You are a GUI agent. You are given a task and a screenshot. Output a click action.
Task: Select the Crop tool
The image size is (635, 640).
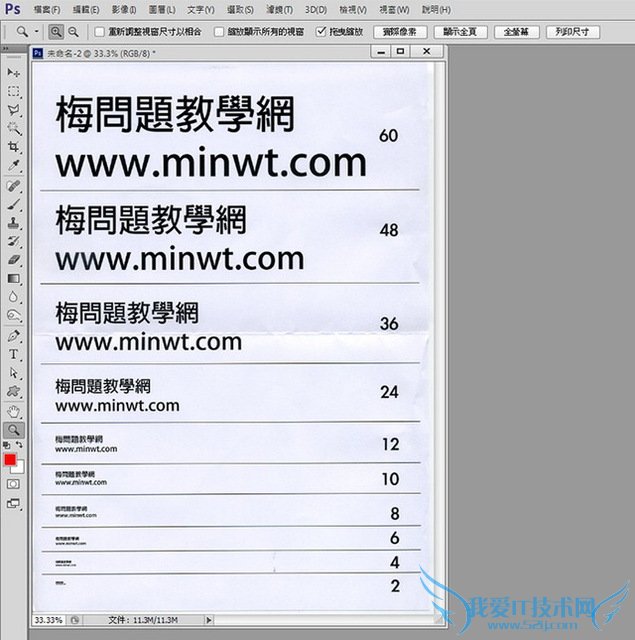(13, 147)
